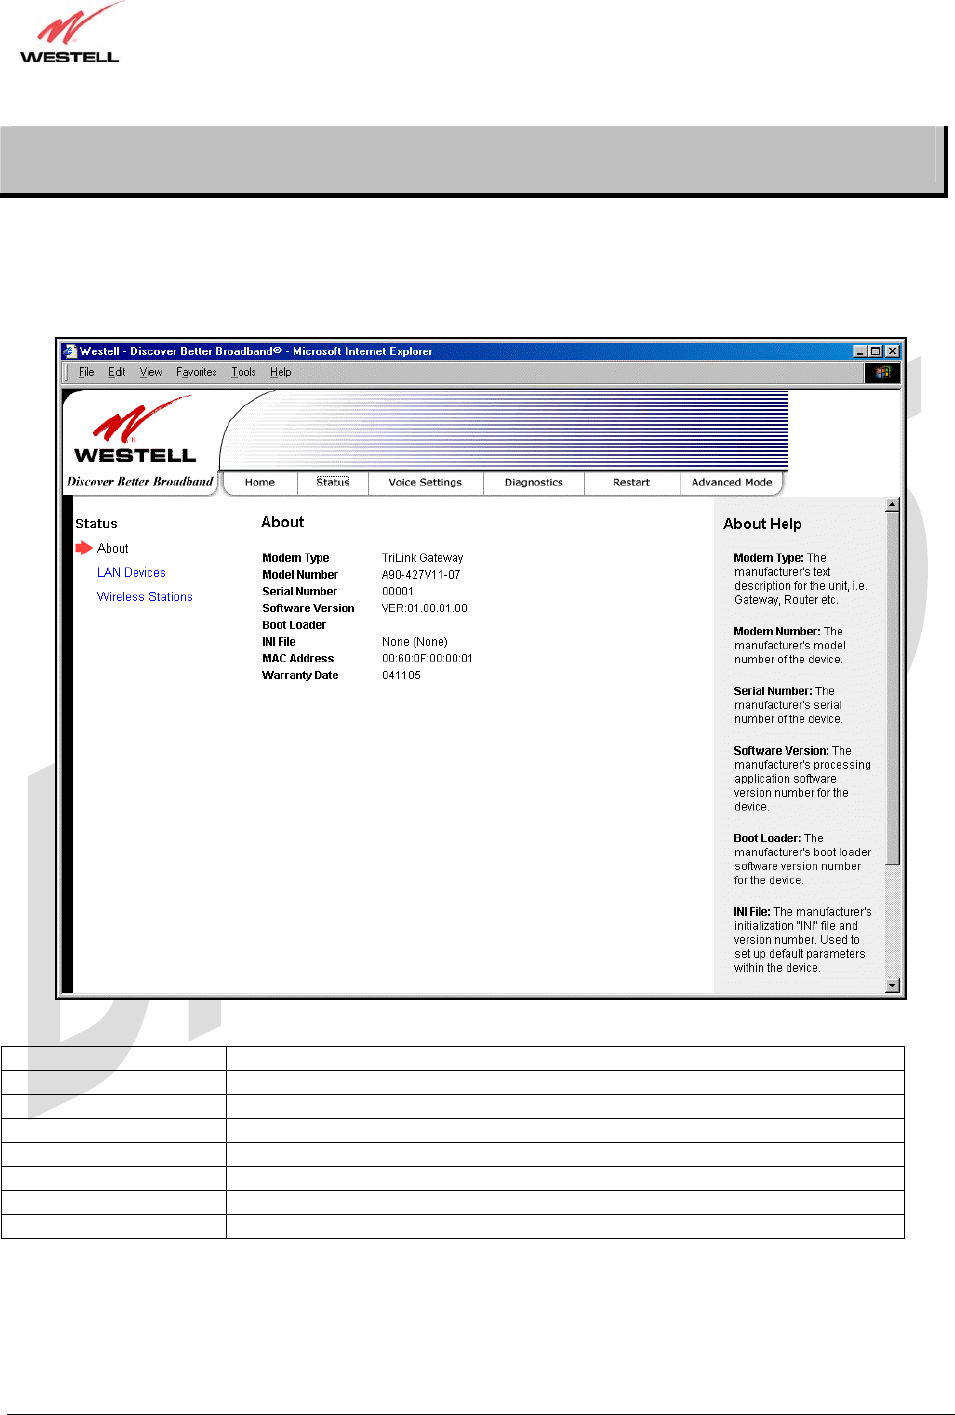Screen dimensions: 955x1415
Task: Click the About page heading
Action: click(x=283, y=522)
